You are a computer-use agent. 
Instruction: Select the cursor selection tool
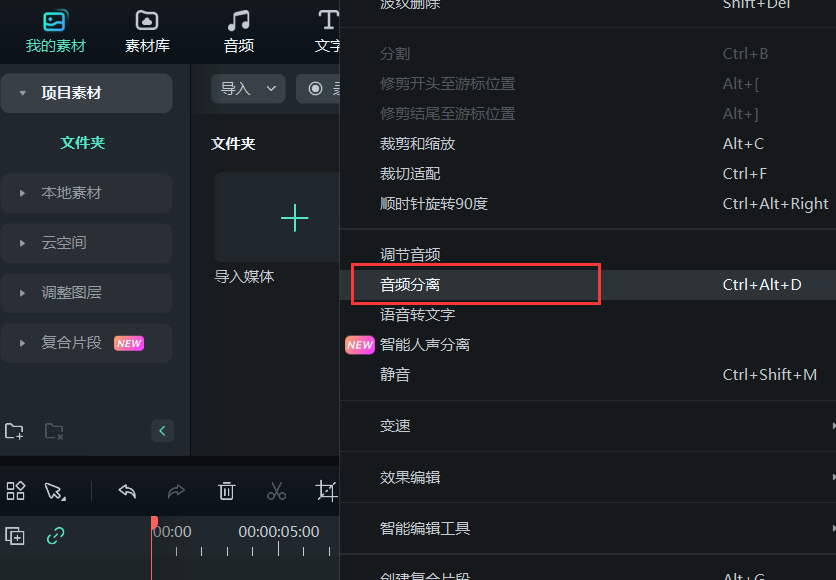click(55, 491)
